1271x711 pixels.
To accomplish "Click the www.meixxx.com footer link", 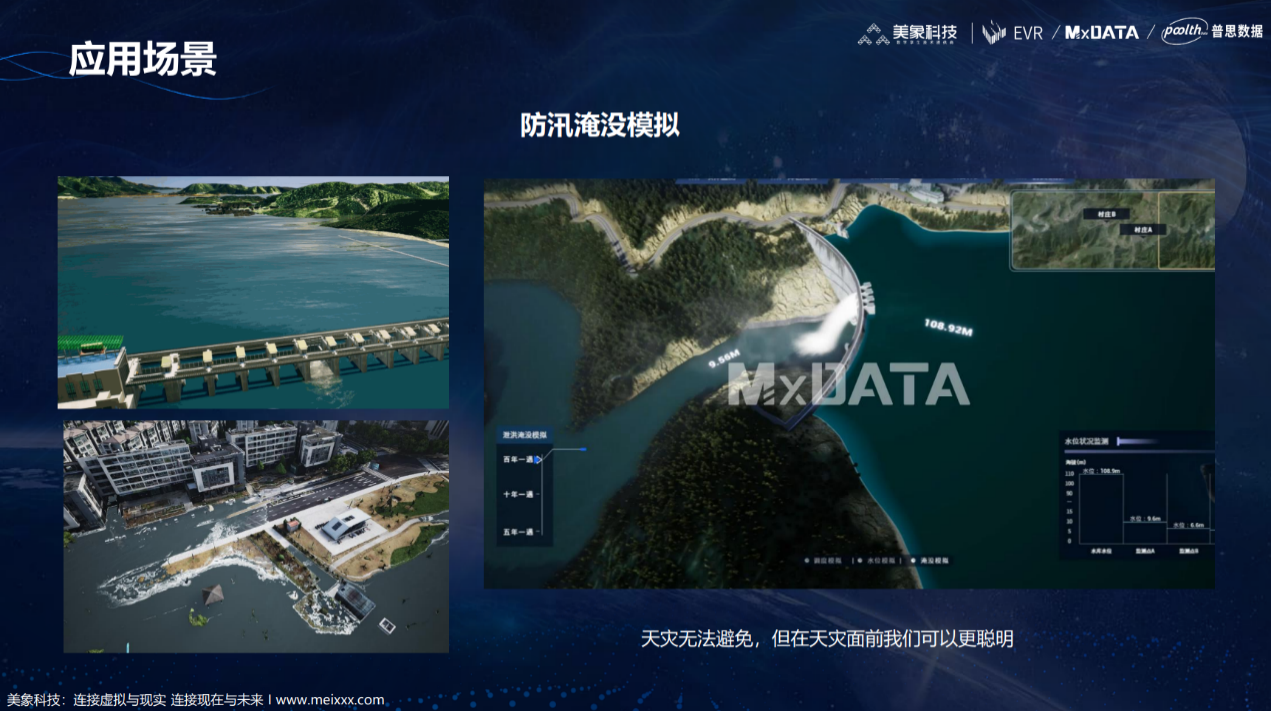I will coord(330,700).
